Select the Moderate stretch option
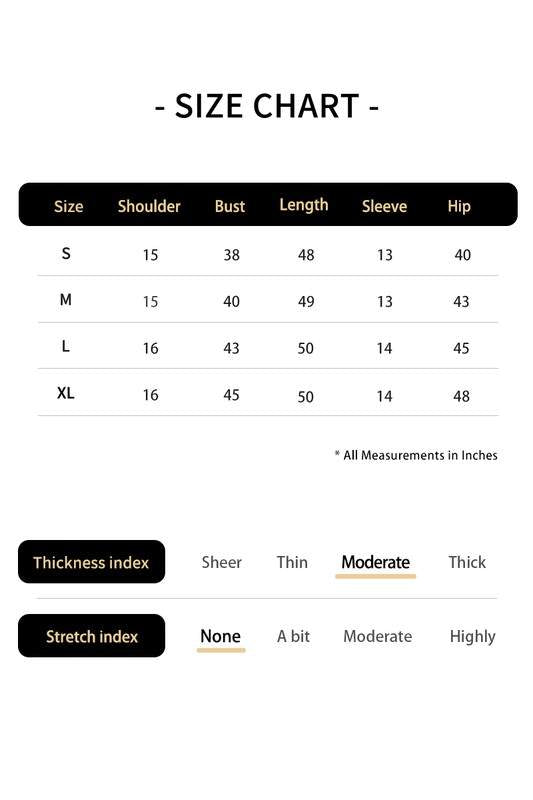 [377, 636]
